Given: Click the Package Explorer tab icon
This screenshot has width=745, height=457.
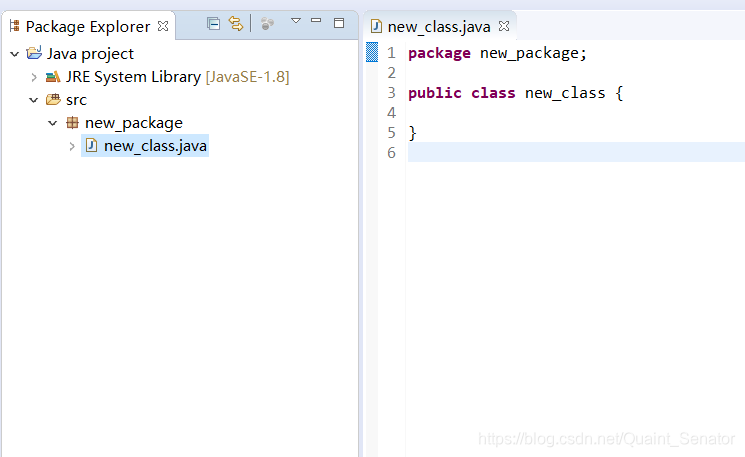Looking at the screenshot, I should (x=14, y=26).
